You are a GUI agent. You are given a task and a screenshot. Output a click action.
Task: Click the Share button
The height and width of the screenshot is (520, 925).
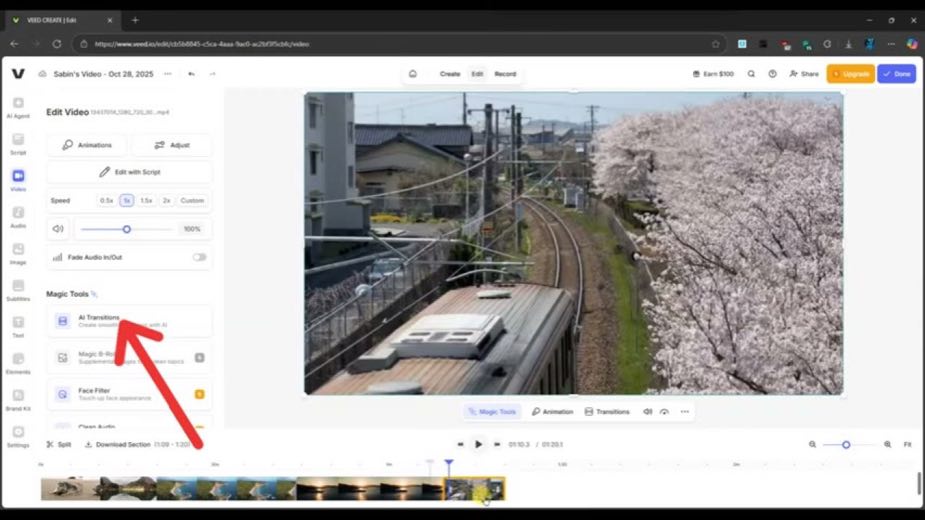[x=804, y=74]
